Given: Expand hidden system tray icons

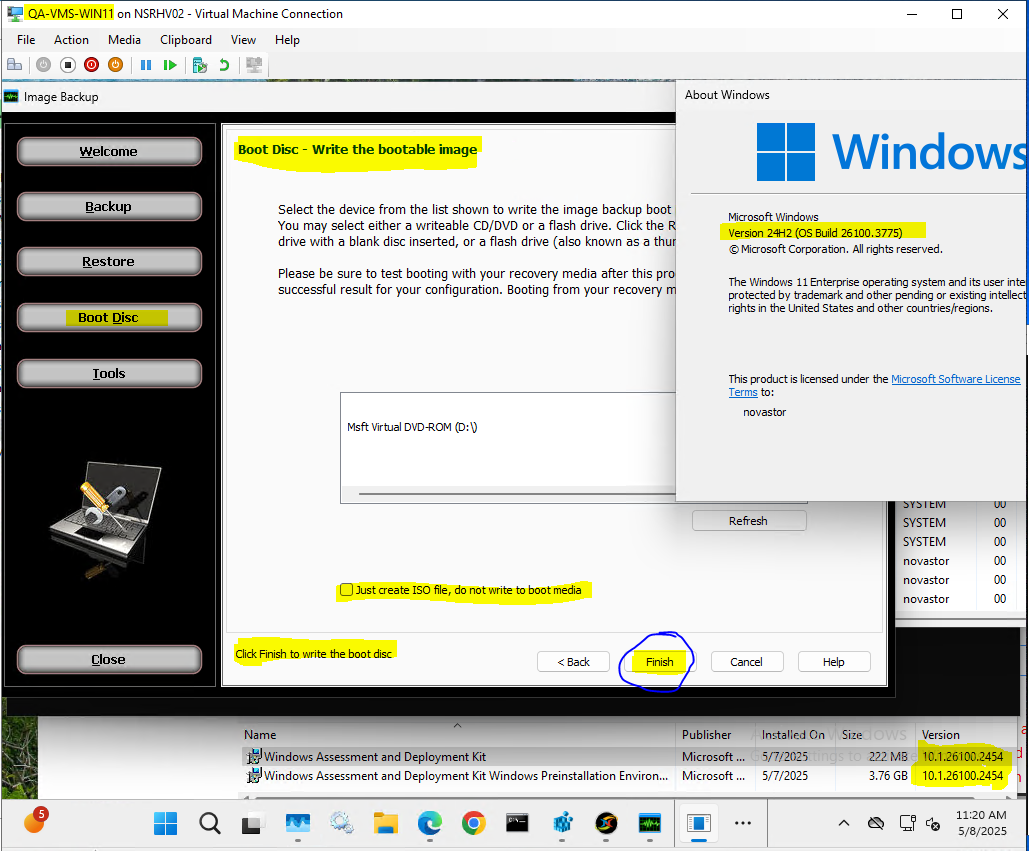Looking at the screenshot, I should click(x=844, y=823).
